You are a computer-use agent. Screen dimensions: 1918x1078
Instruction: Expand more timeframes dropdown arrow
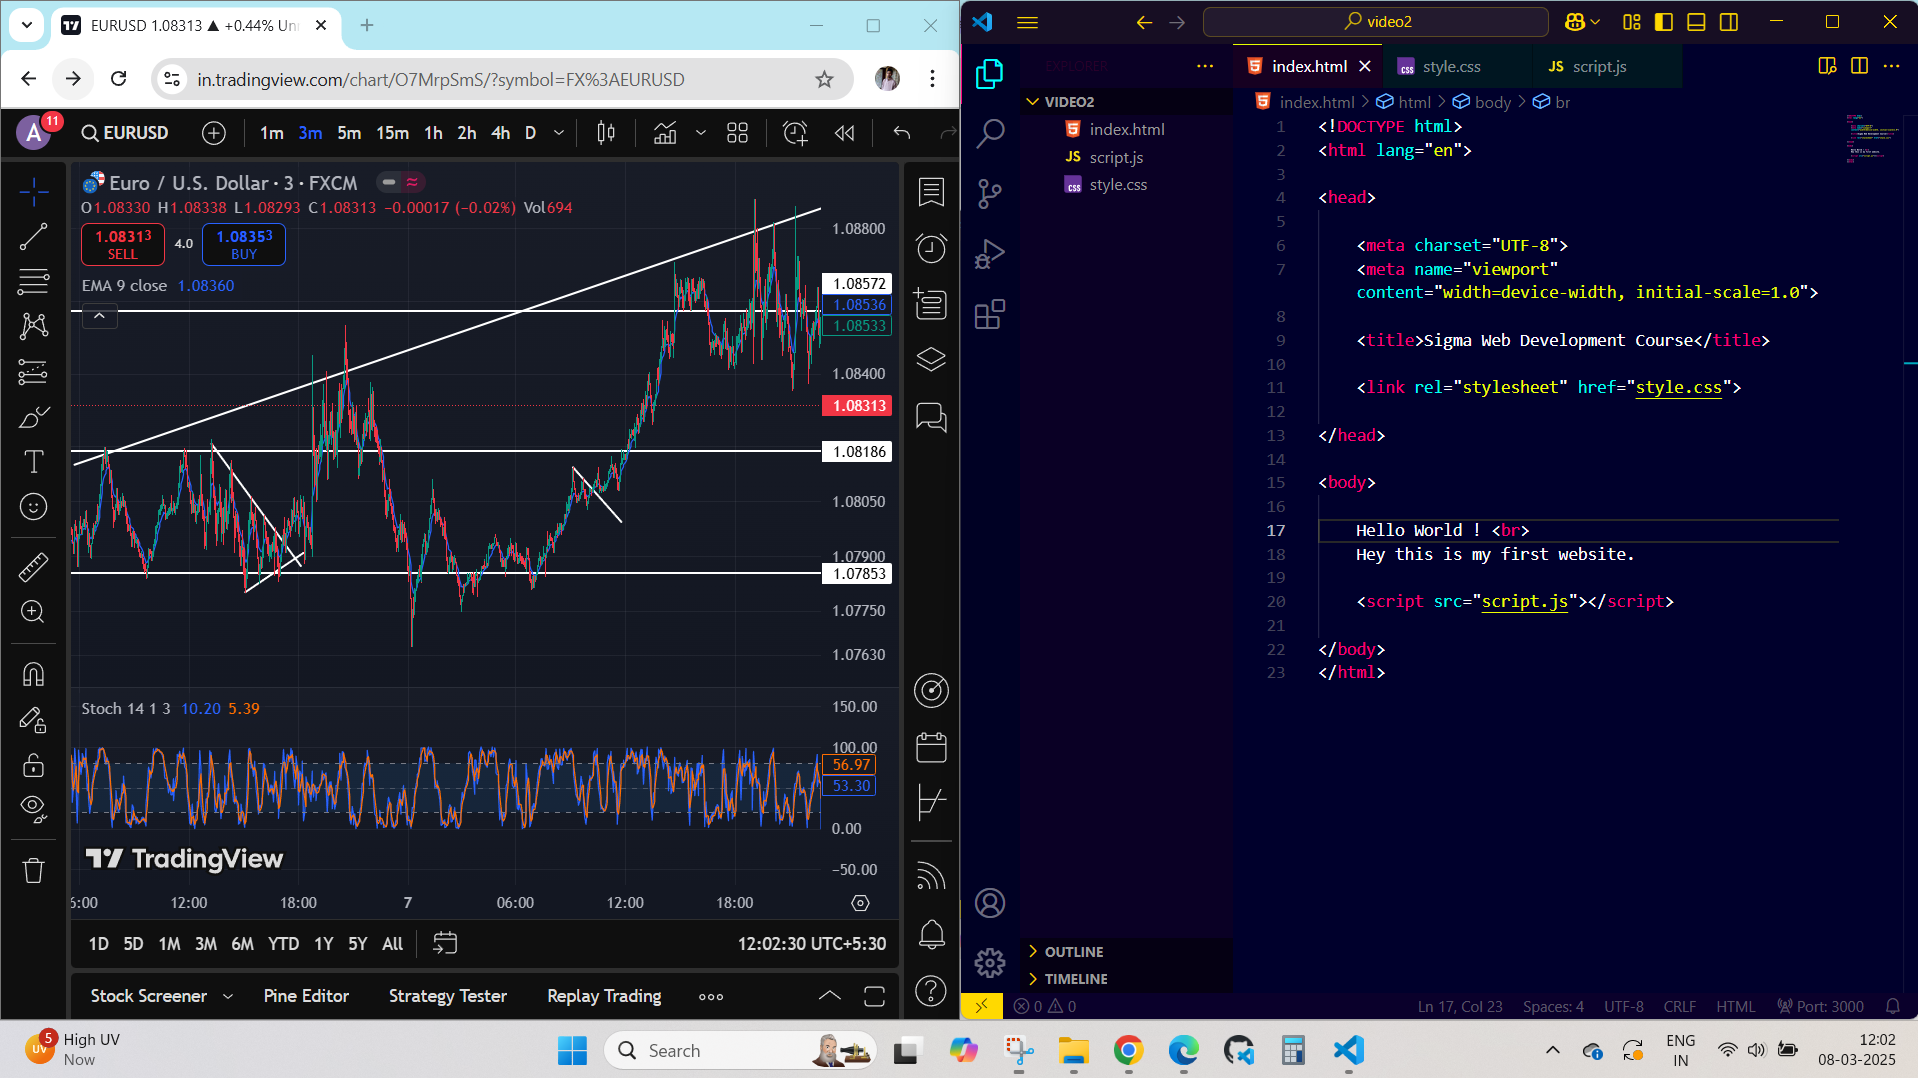[x=559, y=133]
